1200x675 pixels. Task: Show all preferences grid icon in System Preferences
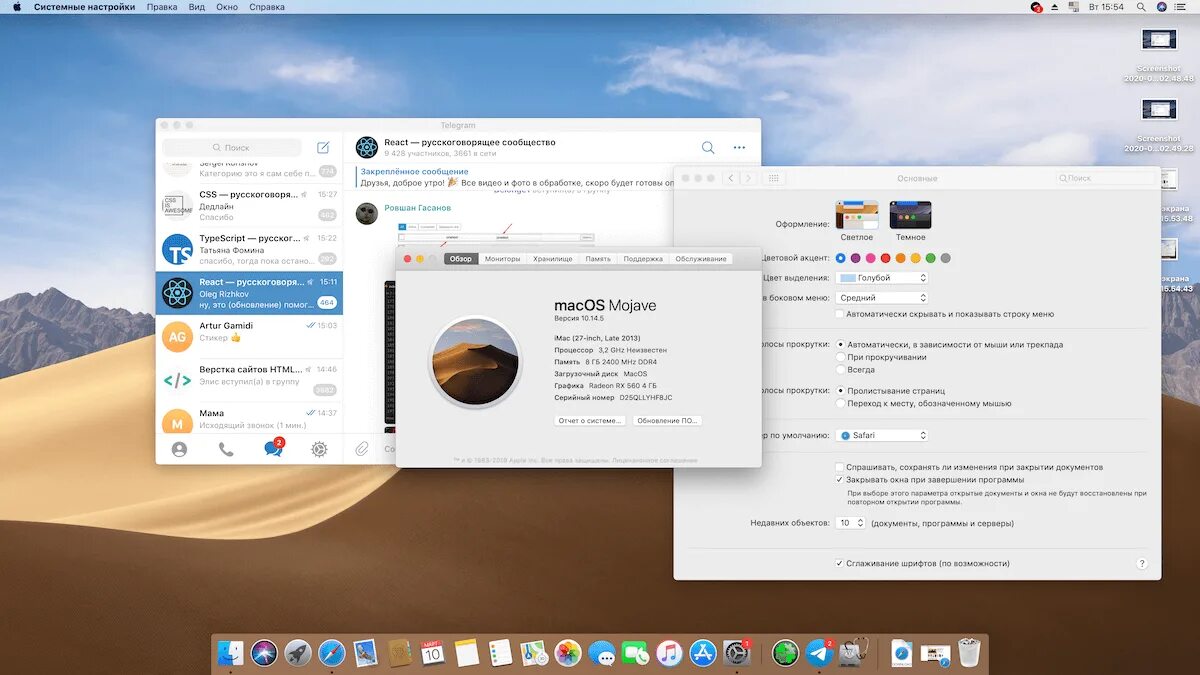pyautogui.click(x=773, y=178)
